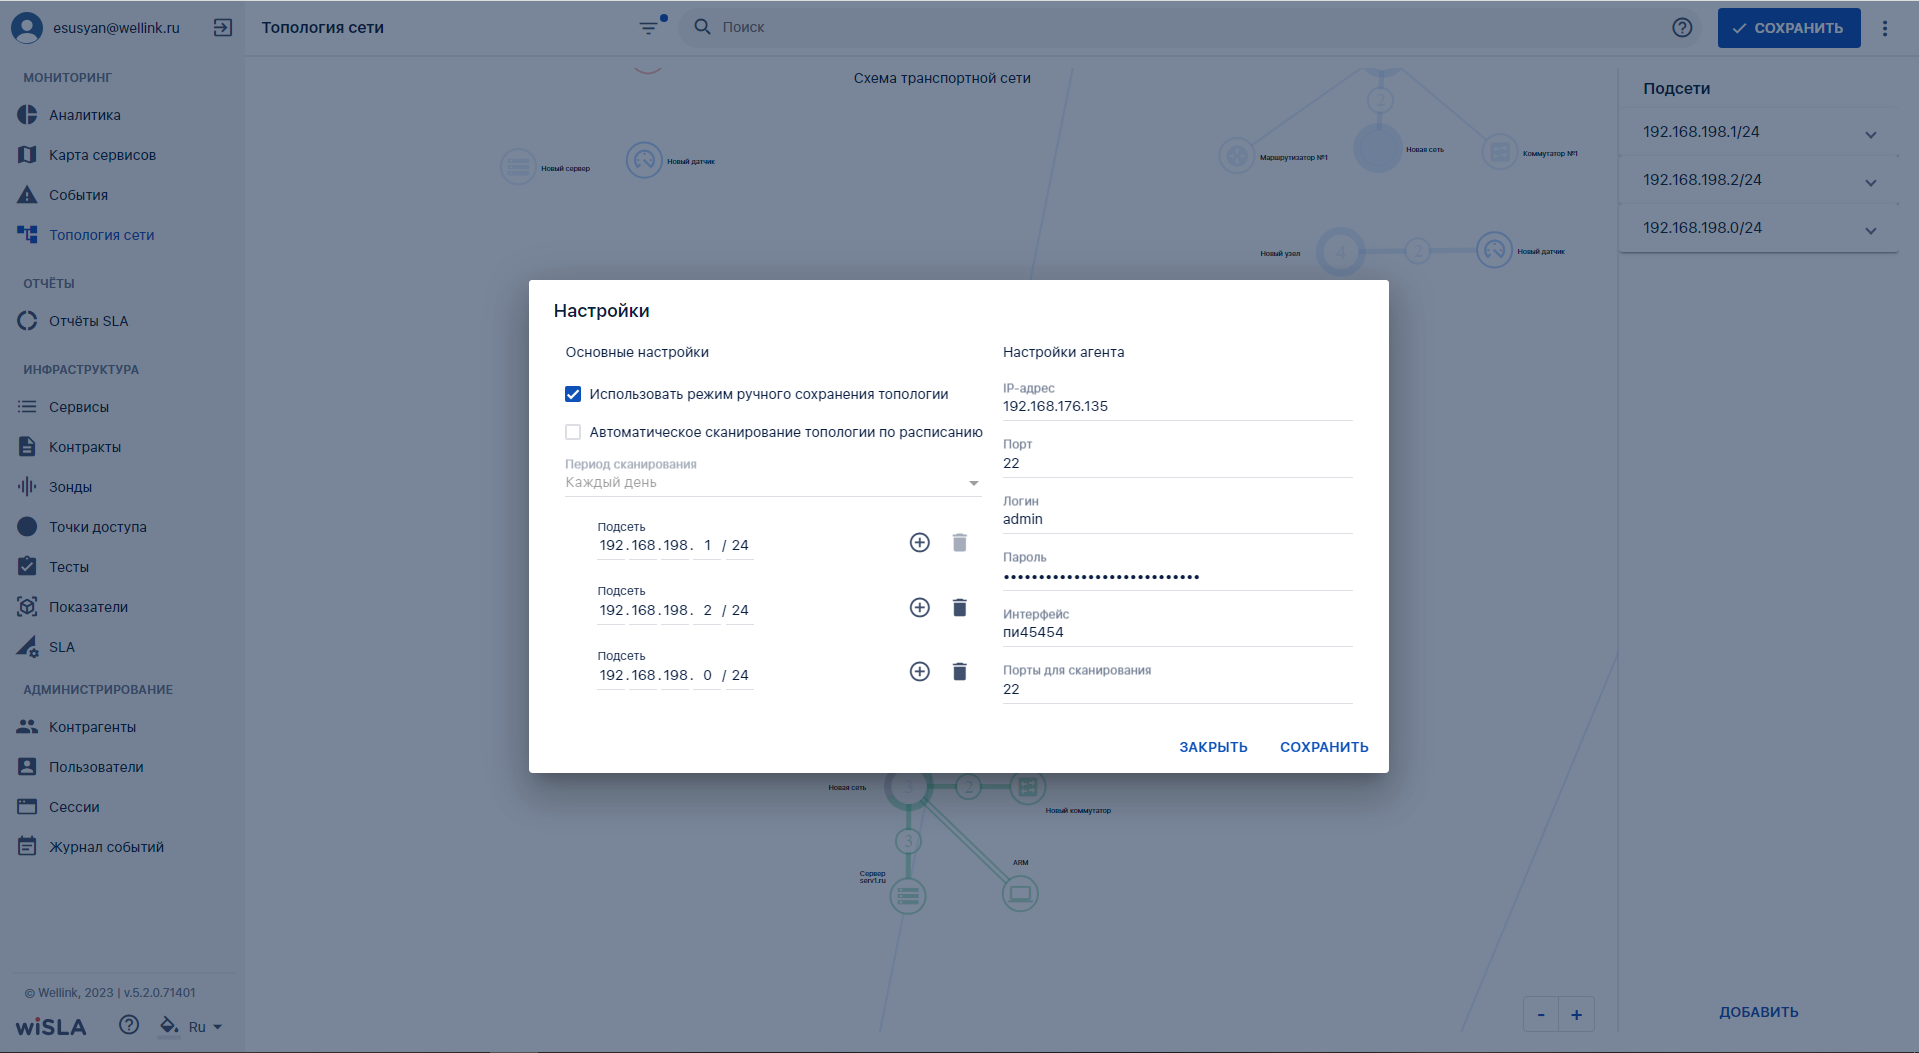Image resolution: width=1919 pixels, height=1053 pixels.
Task: Delete the 192.168.198.0/24 subnet row
Action: click(x=959, y=672)
